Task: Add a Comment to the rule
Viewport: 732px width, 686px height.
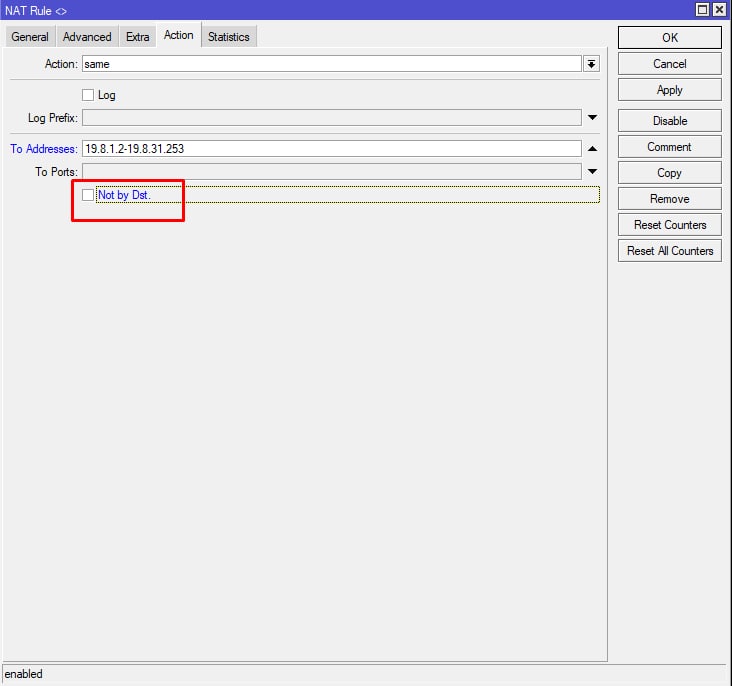Action: [670, 147]
